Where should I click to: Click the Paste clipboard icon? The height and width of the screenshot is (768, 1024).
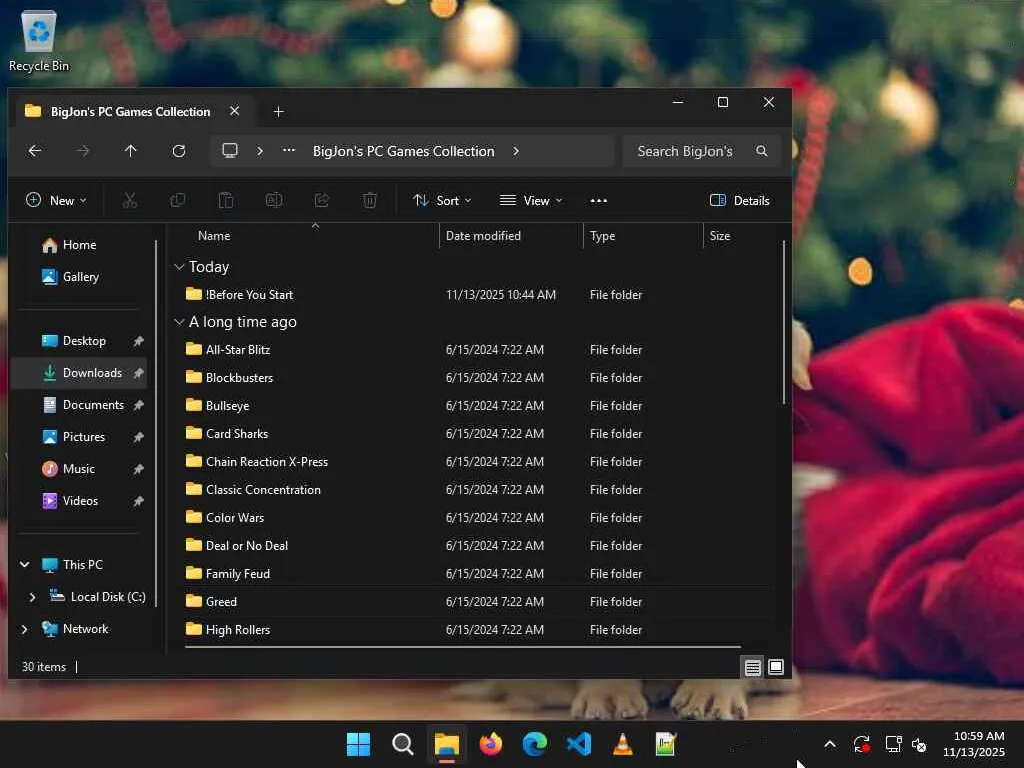click(x=226, y=200)
